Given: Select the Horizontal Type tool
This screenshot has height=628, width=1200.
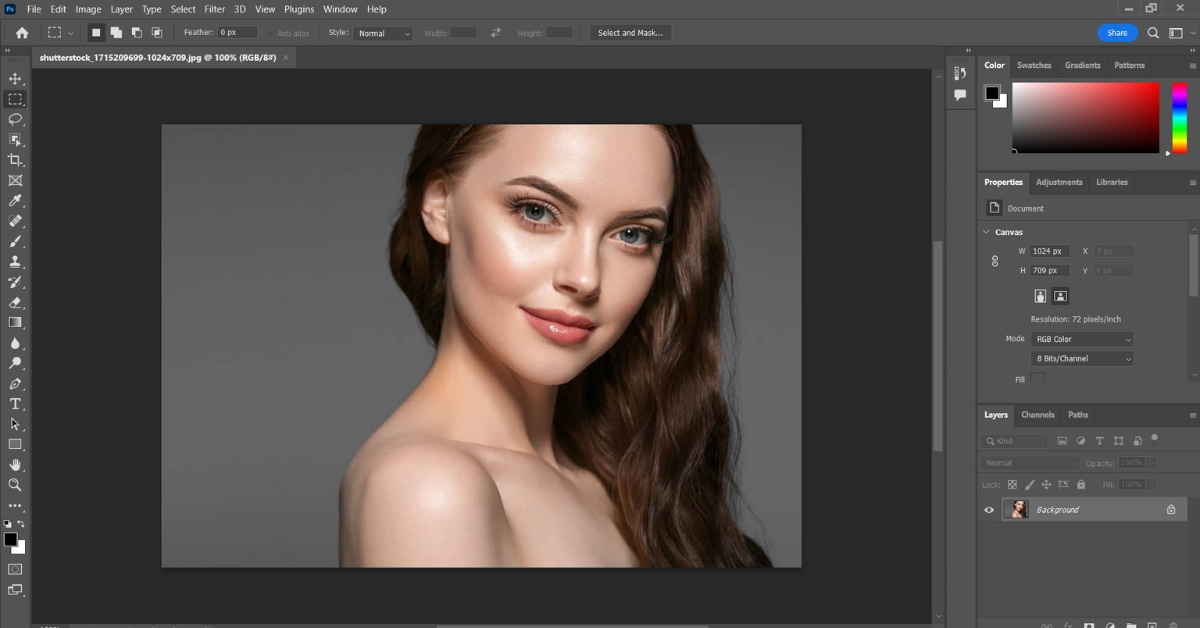Looking at the screenshot, I should (15, 404).
